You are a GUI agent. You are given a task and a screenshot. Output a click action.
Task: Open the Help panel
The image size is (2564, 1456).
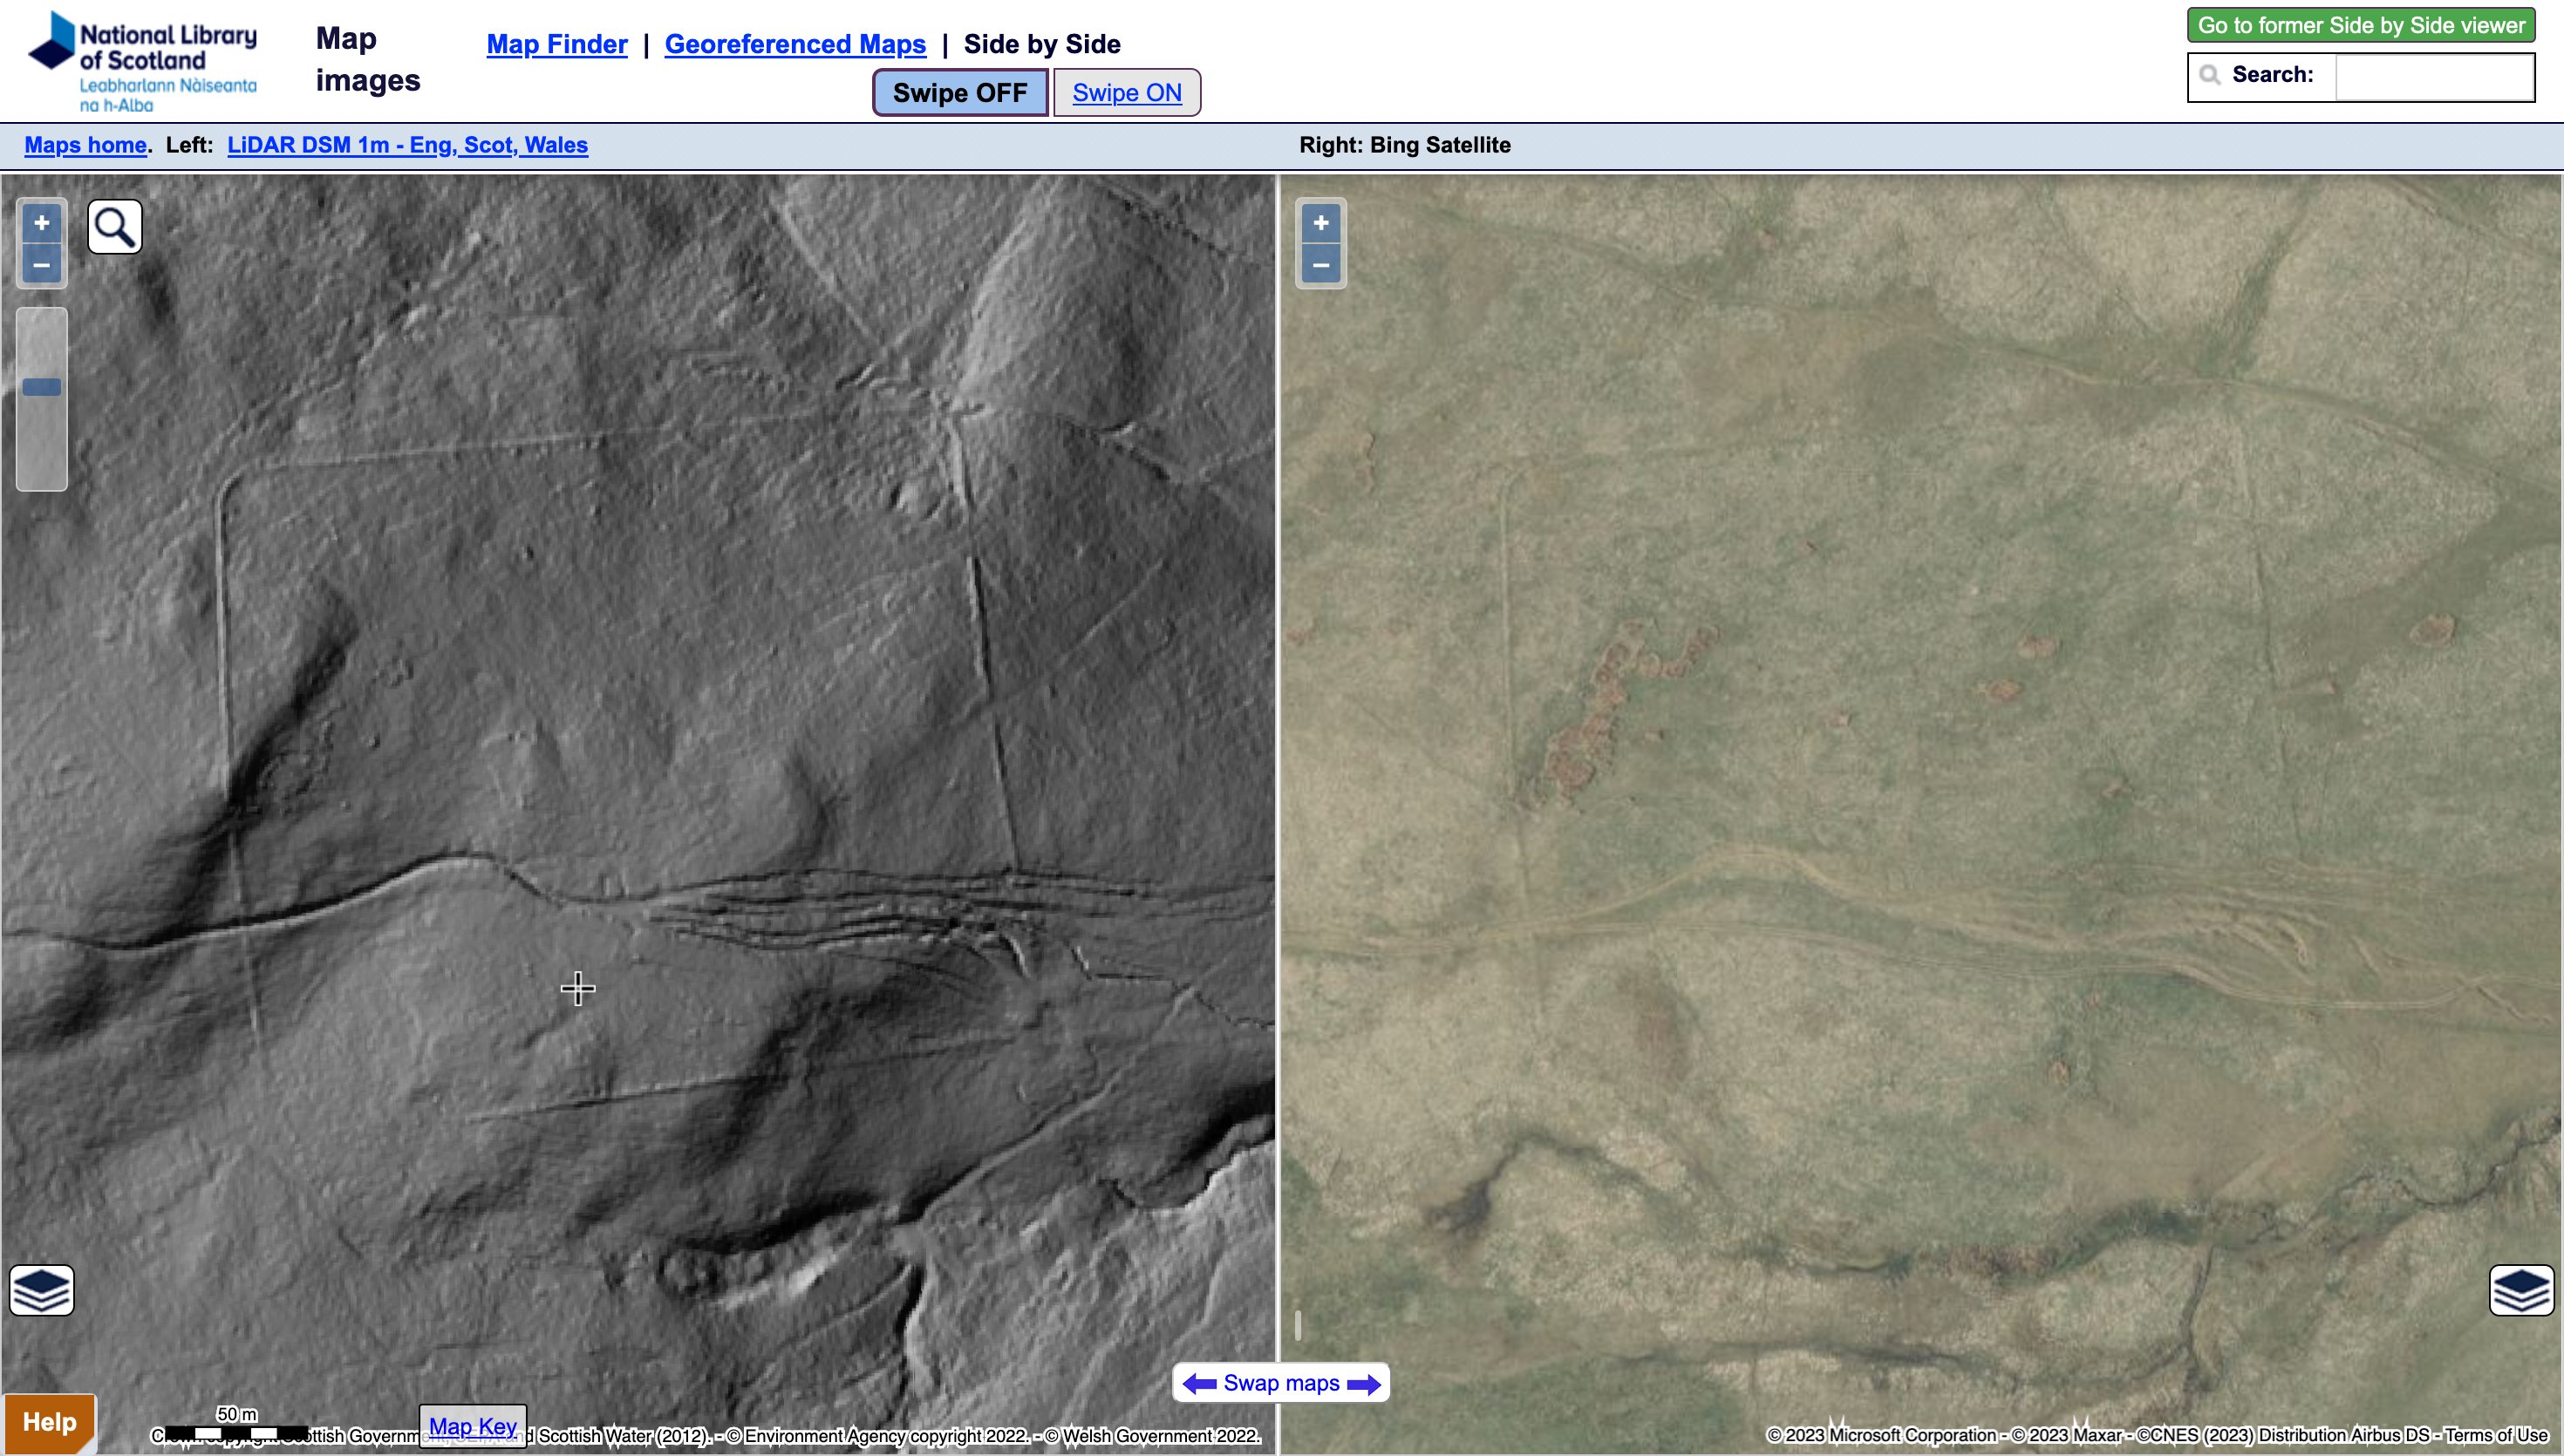tap(50, 1422)
